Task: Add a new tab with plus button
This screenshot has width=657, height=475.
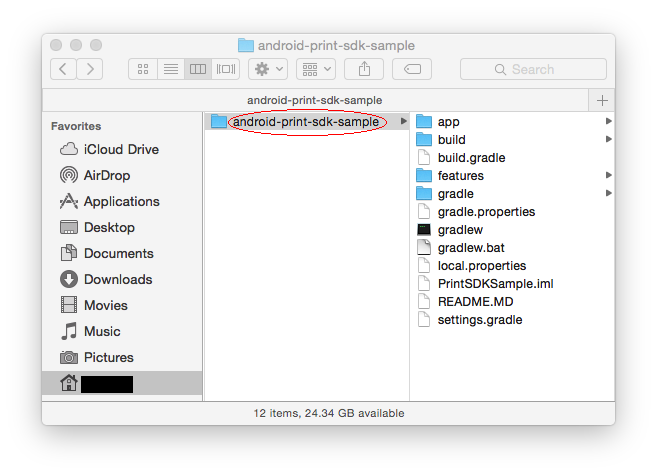Action: 602,101
